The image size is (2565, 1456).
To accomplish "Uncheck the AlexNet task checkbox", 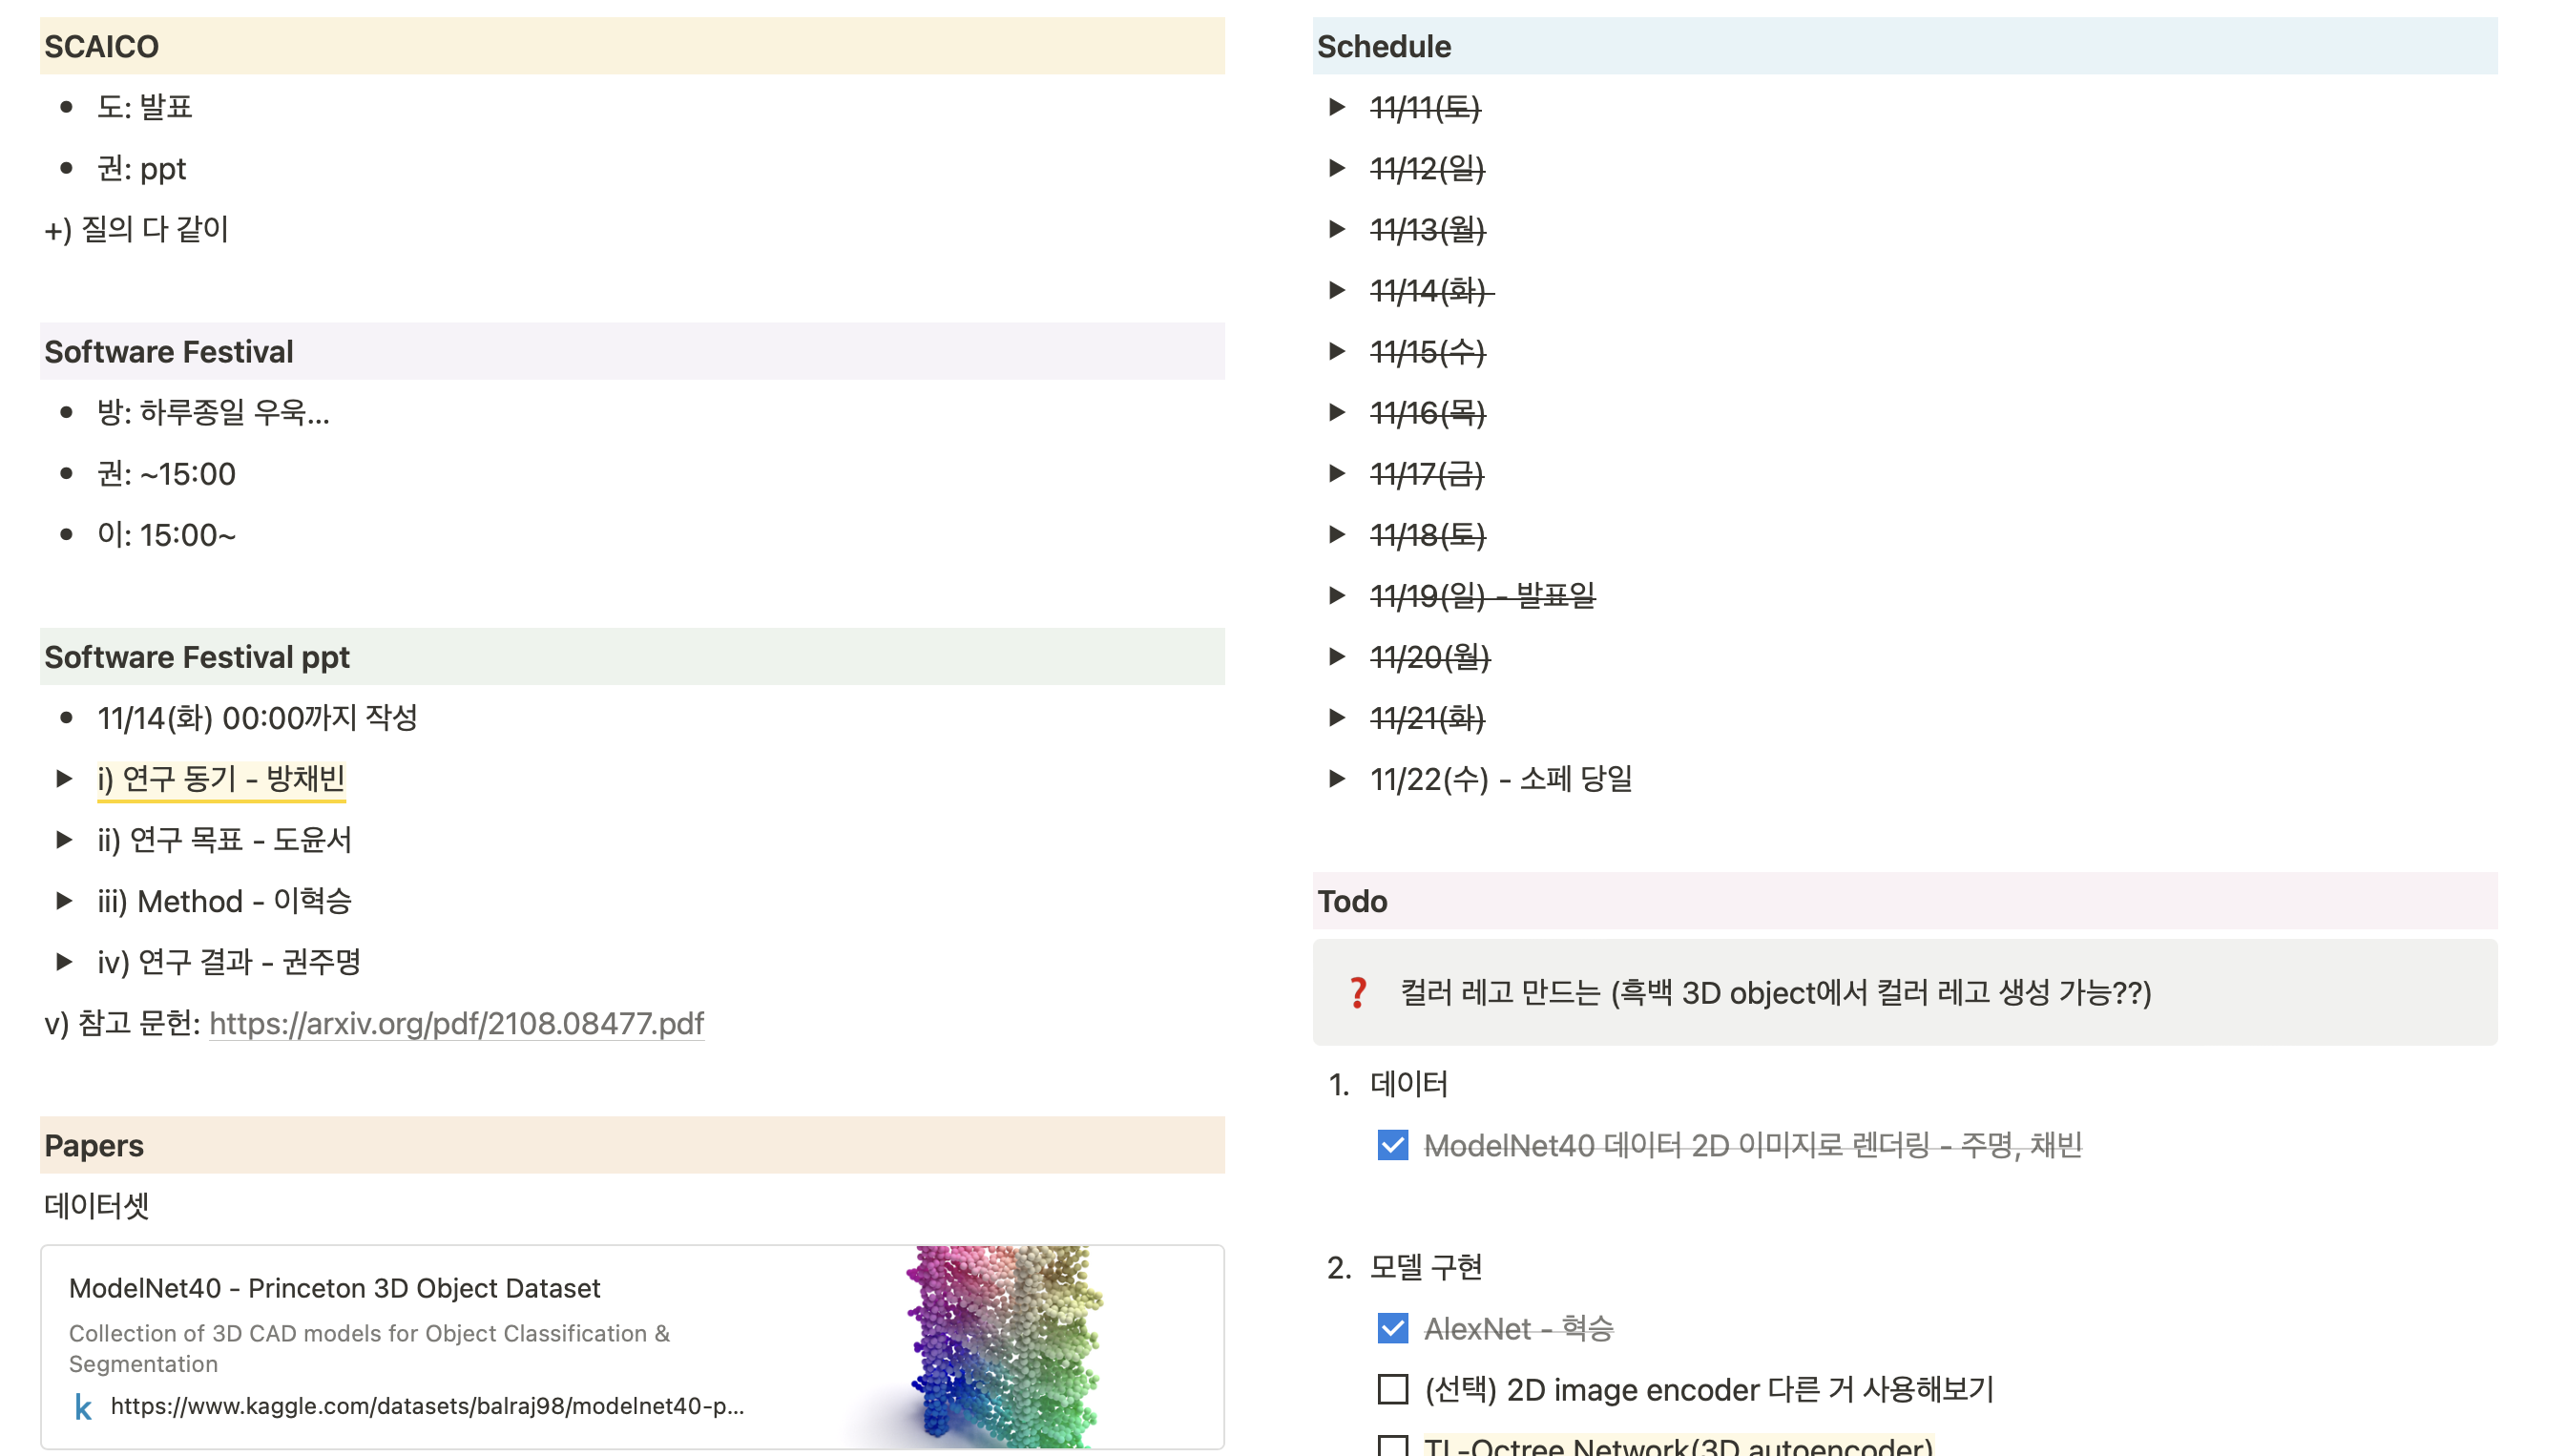I will [x=1392, y=1328].
